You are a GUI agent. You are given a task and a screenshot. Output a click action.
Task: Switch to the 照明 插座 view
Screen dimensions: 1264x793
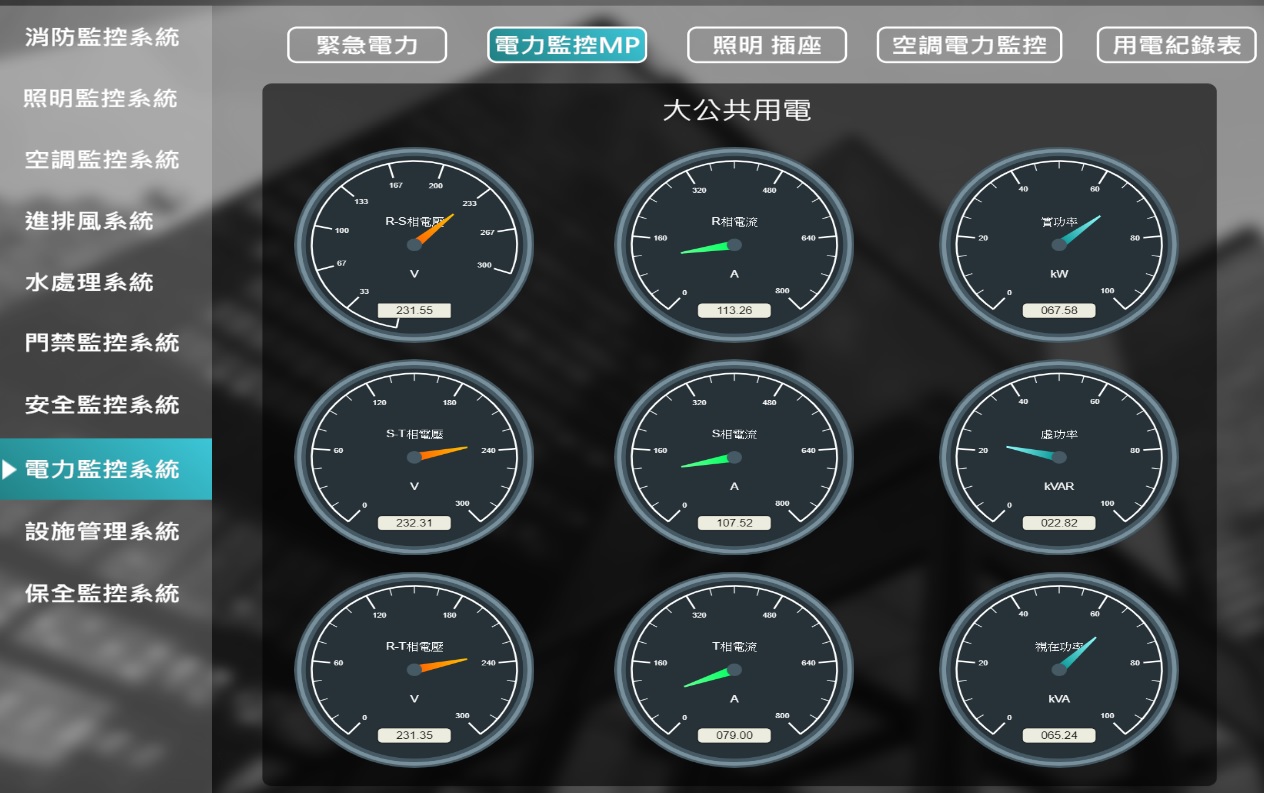pos(766,44)
